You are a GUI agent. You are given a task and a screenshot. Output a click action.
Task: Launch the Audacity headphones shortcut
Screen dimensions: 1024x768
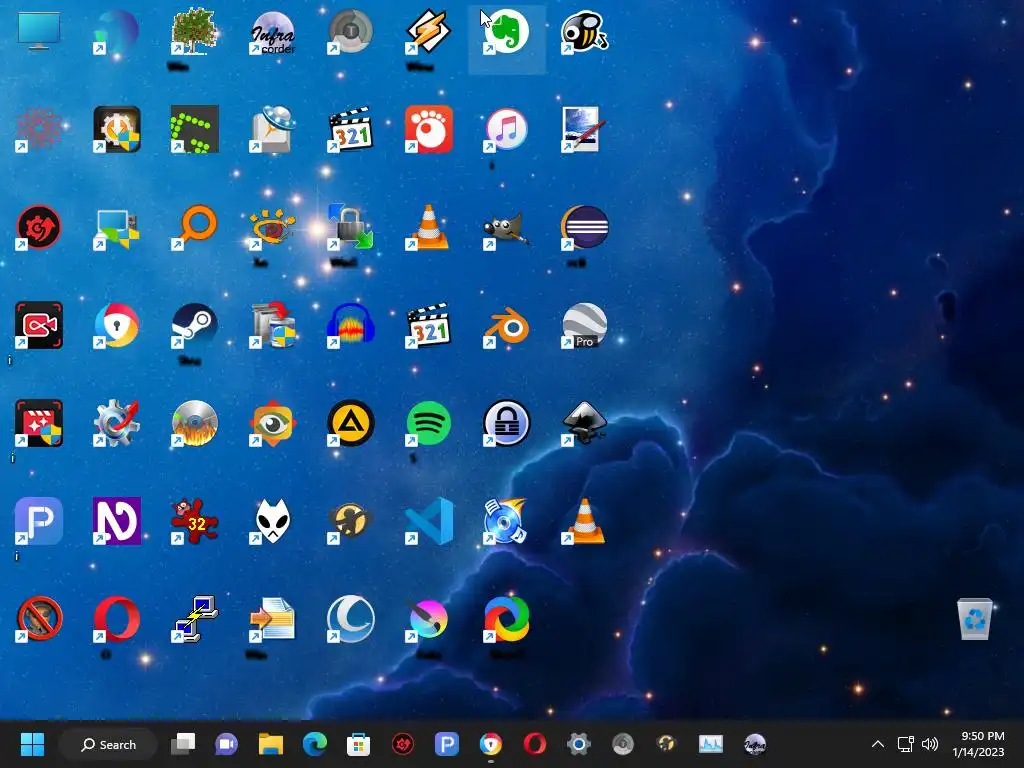(350, 325)
